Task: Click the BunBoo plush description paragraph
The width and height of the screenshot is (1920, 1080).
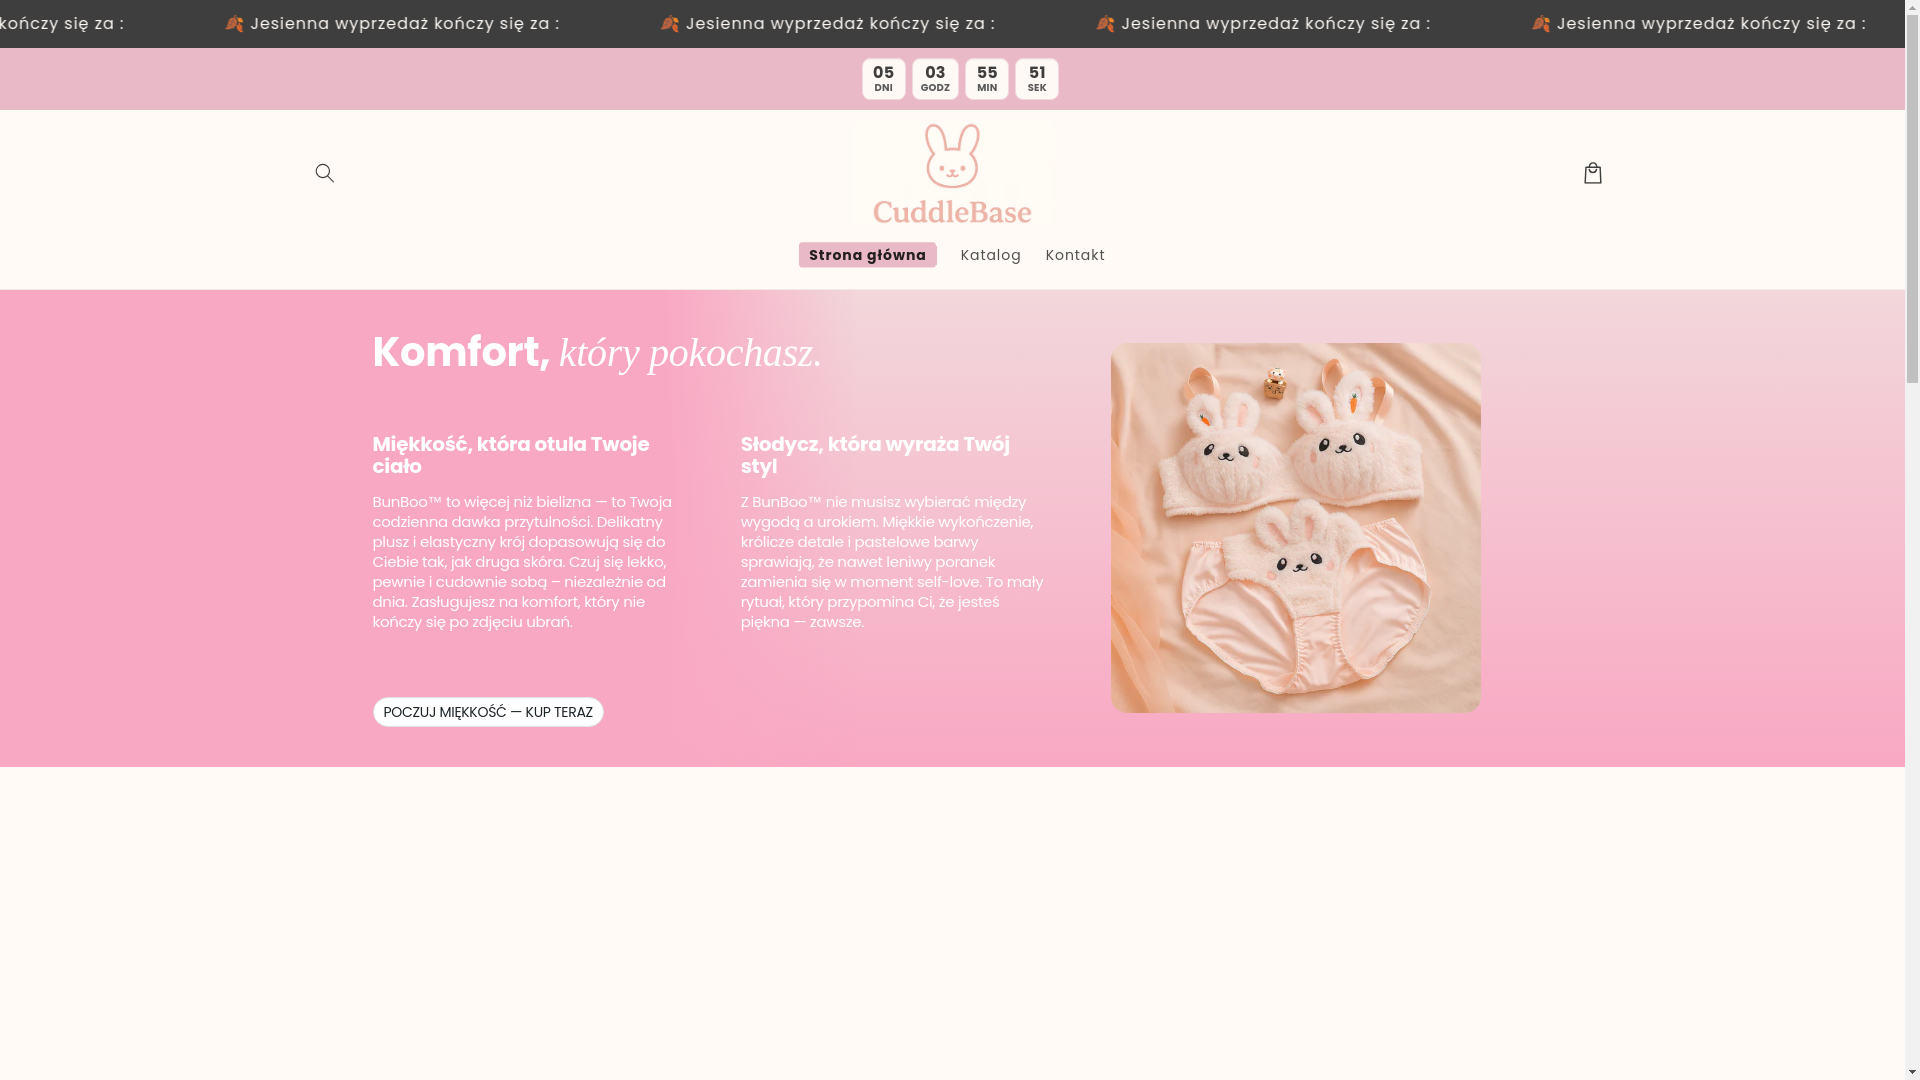Action: click(x=522, y=562)
